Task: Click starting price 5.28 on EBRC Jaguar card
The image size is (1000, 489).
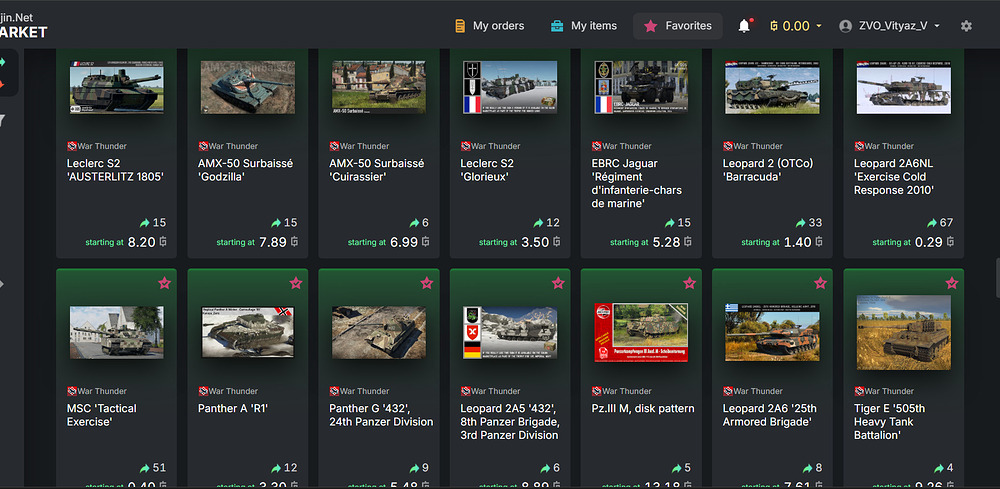Action: pos(666,242)
